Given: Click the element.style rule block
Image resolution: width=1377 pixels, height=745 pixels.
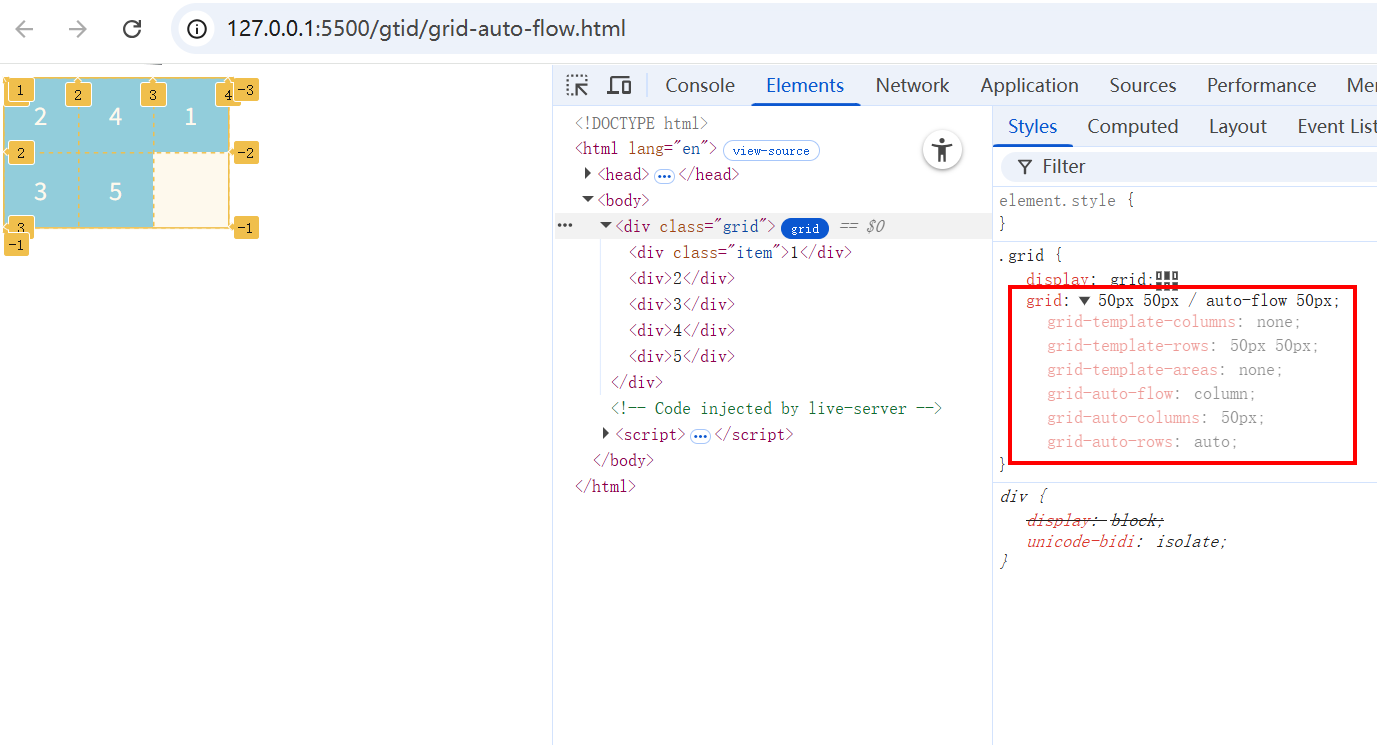Looking at the screenshot, I should click(x=1067, y=211).
